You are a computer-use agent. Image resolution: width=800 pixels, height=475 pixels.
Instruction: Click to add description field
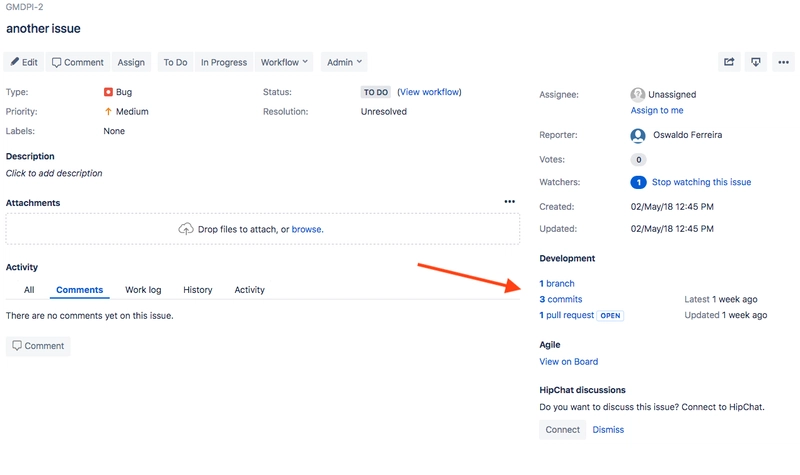(54, 173)
